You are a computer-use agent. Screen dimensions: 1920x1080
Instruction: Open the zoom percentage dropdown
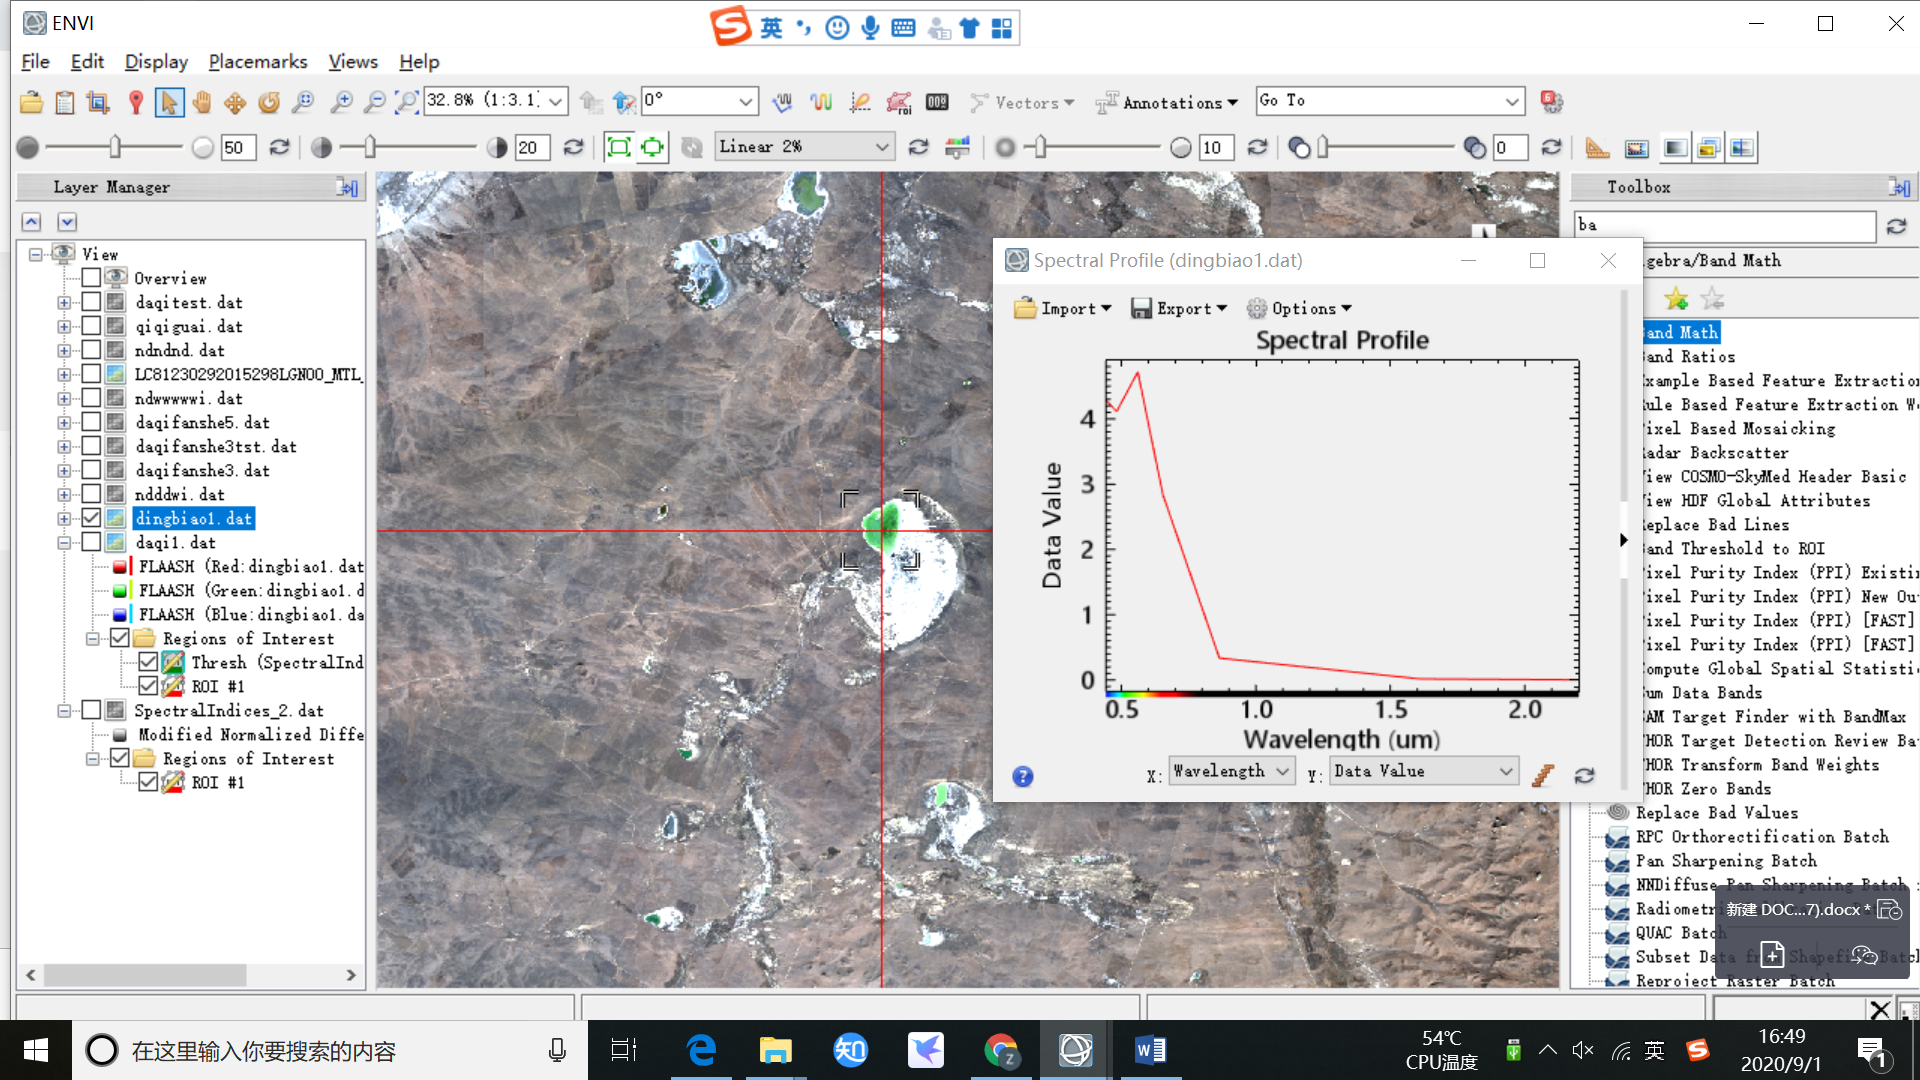coord(556,101)
